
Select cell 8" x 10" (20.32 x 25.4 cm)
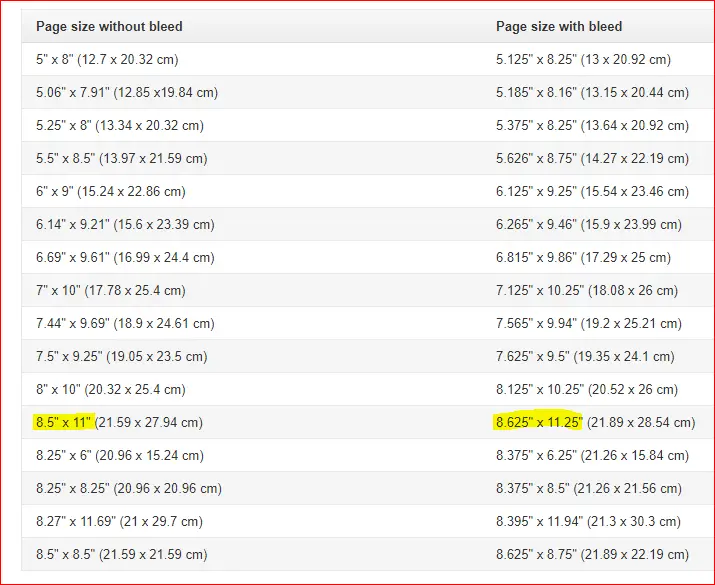(x=111, y=389)
